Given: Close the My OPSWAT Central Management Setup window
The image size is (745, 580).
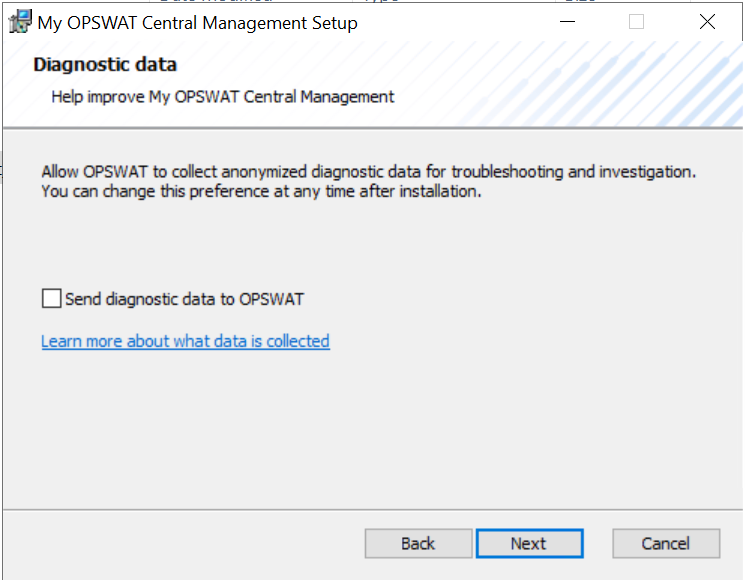Looking at the screenshot, I should point(707,22).
